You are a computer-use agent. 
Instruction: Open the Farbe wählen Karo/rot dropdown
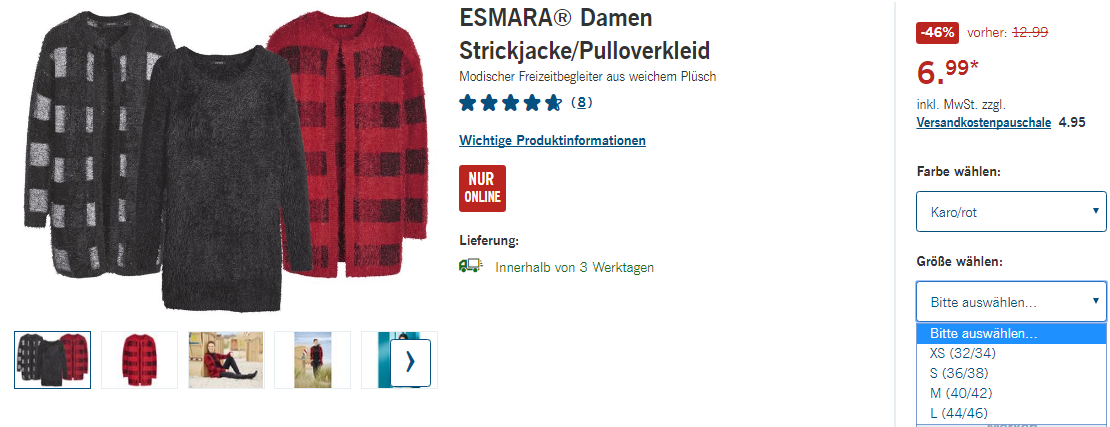click(1011, 211)
